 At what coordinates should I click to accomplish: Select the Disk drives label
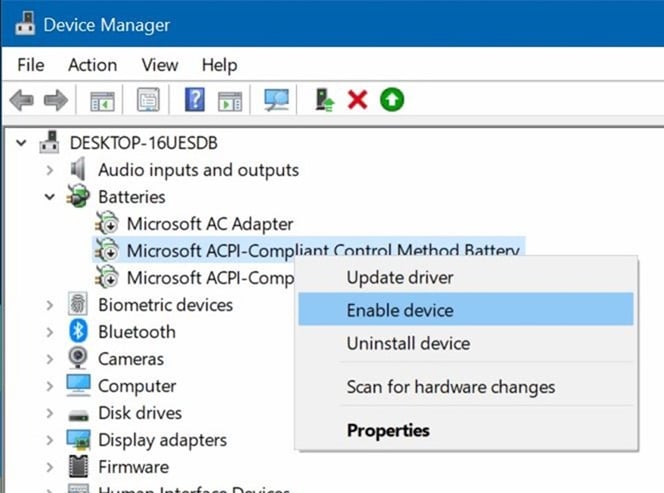140,413
